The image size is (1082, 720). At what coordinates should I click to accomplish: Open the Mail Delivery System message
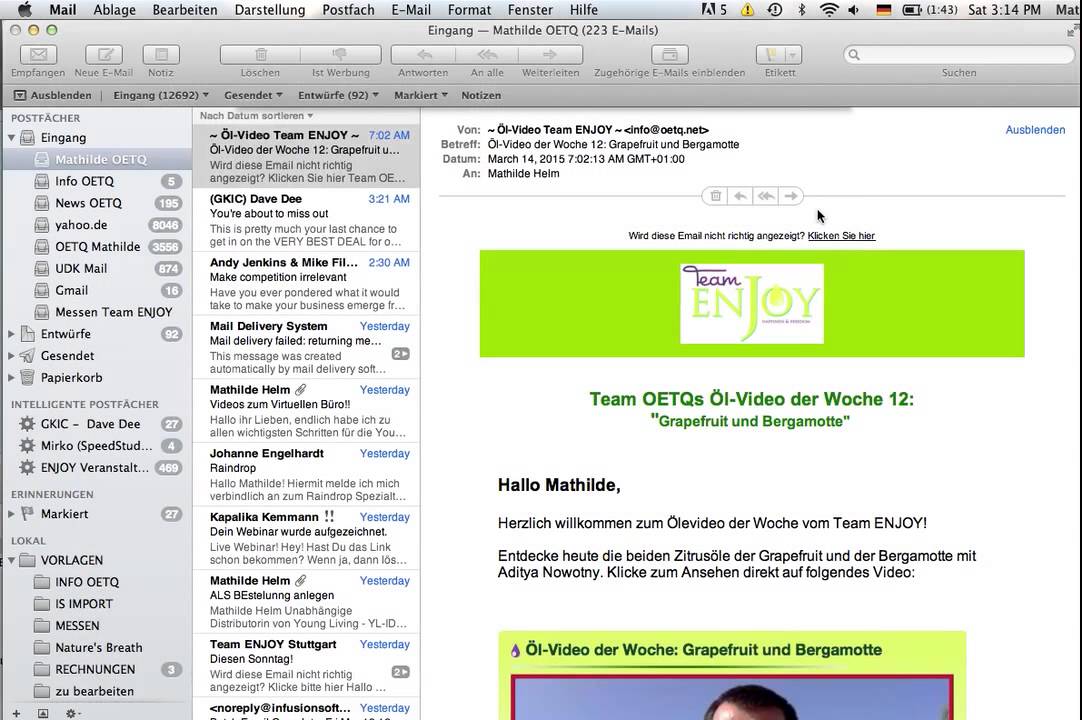coord(307,347)
